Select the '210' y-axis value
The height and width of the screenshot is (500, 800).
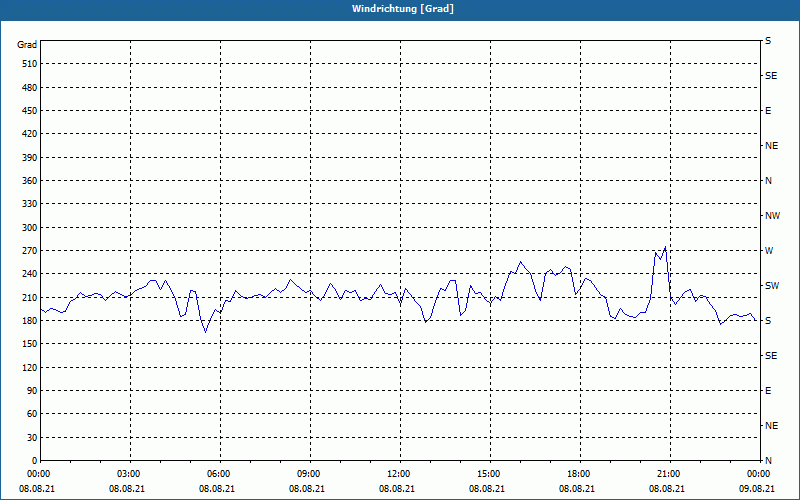tap(30, 297)
